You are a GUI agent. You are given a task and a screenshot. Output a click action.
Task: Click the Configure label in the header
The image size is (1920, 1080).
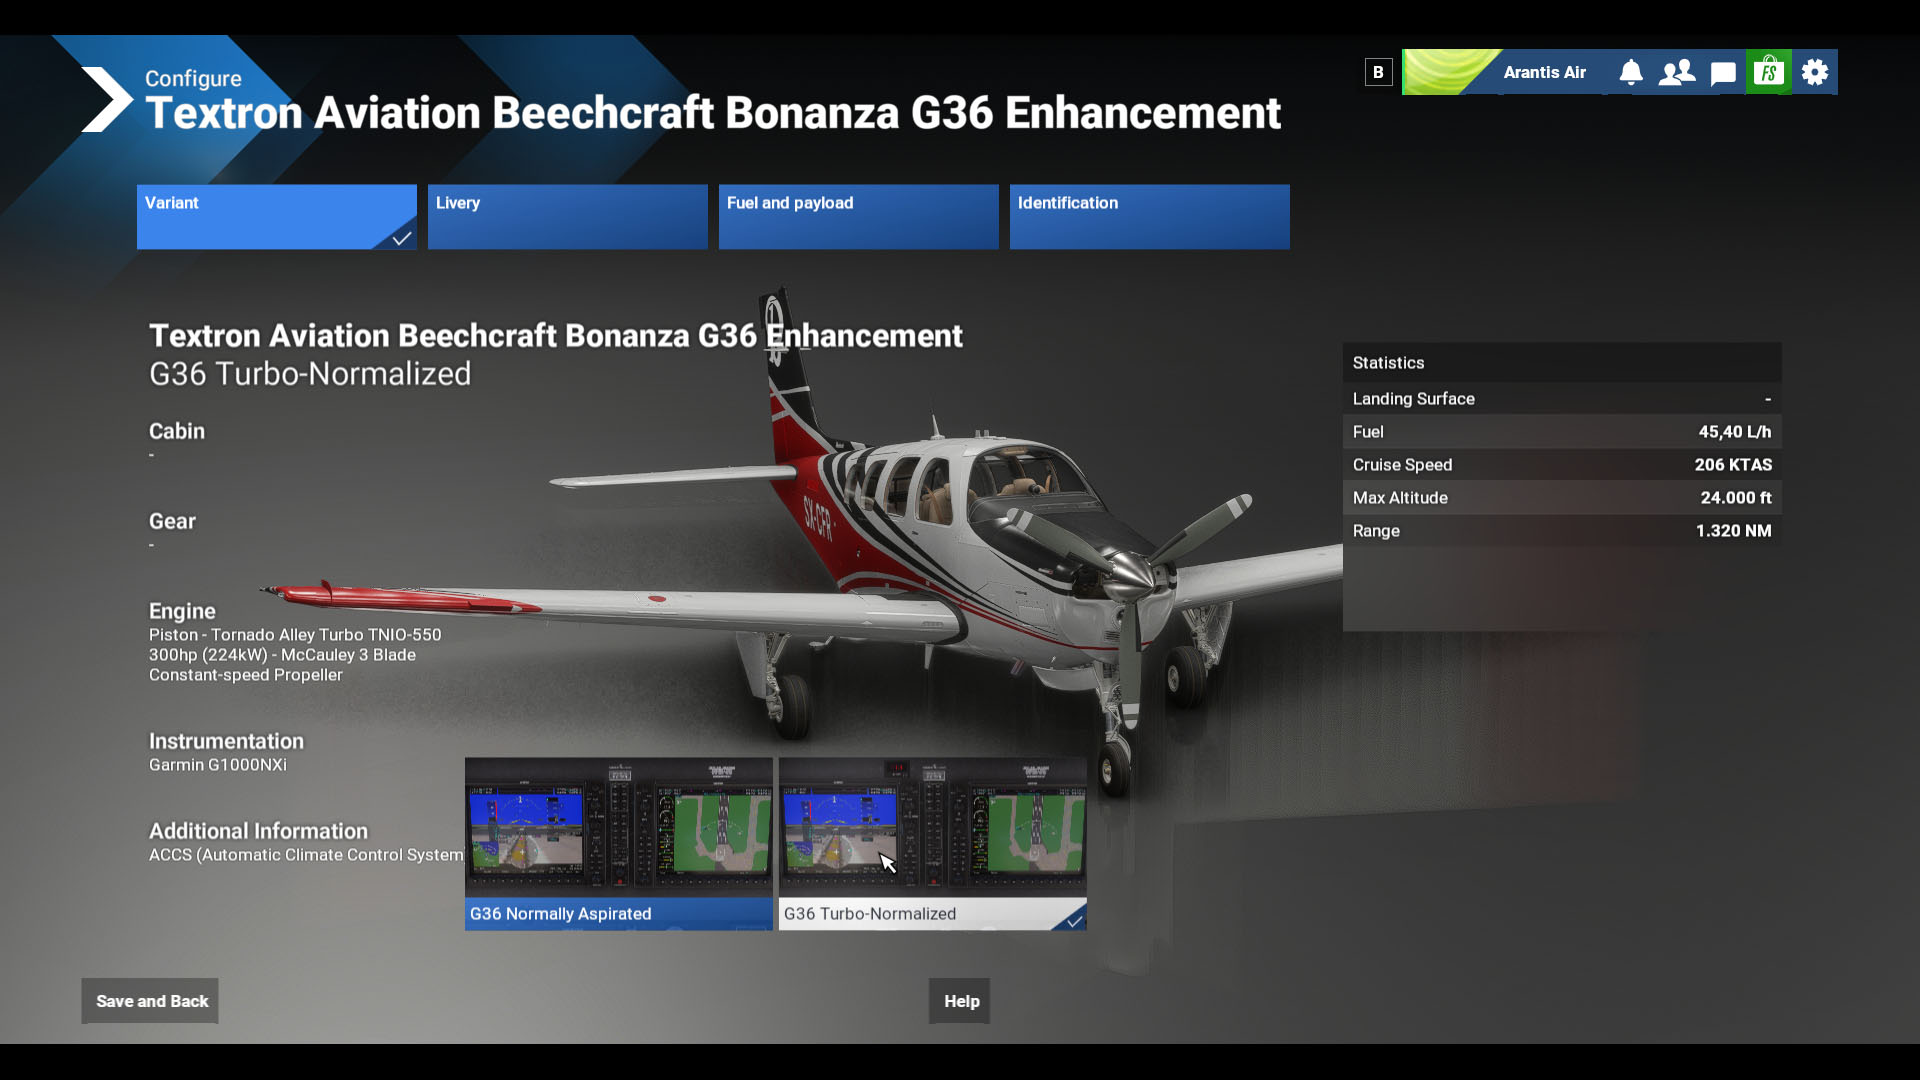pos(193,79)
